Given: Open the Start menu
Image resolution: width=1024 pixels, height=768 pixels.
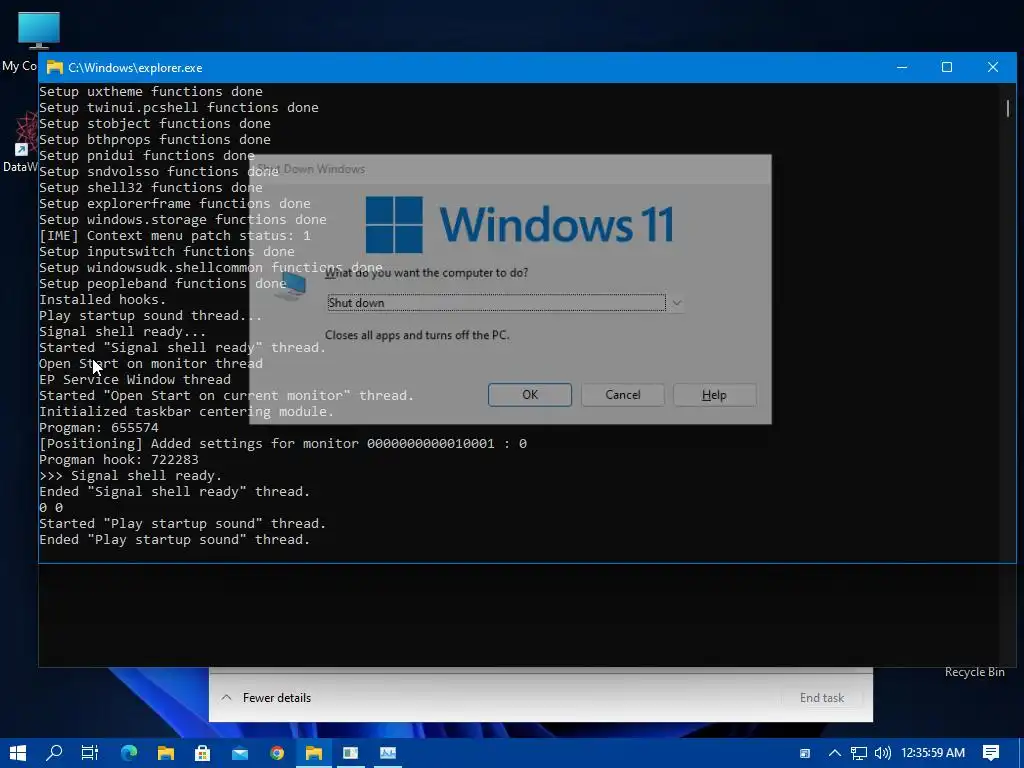Looking at the screenshot, I should coord(18,752).
